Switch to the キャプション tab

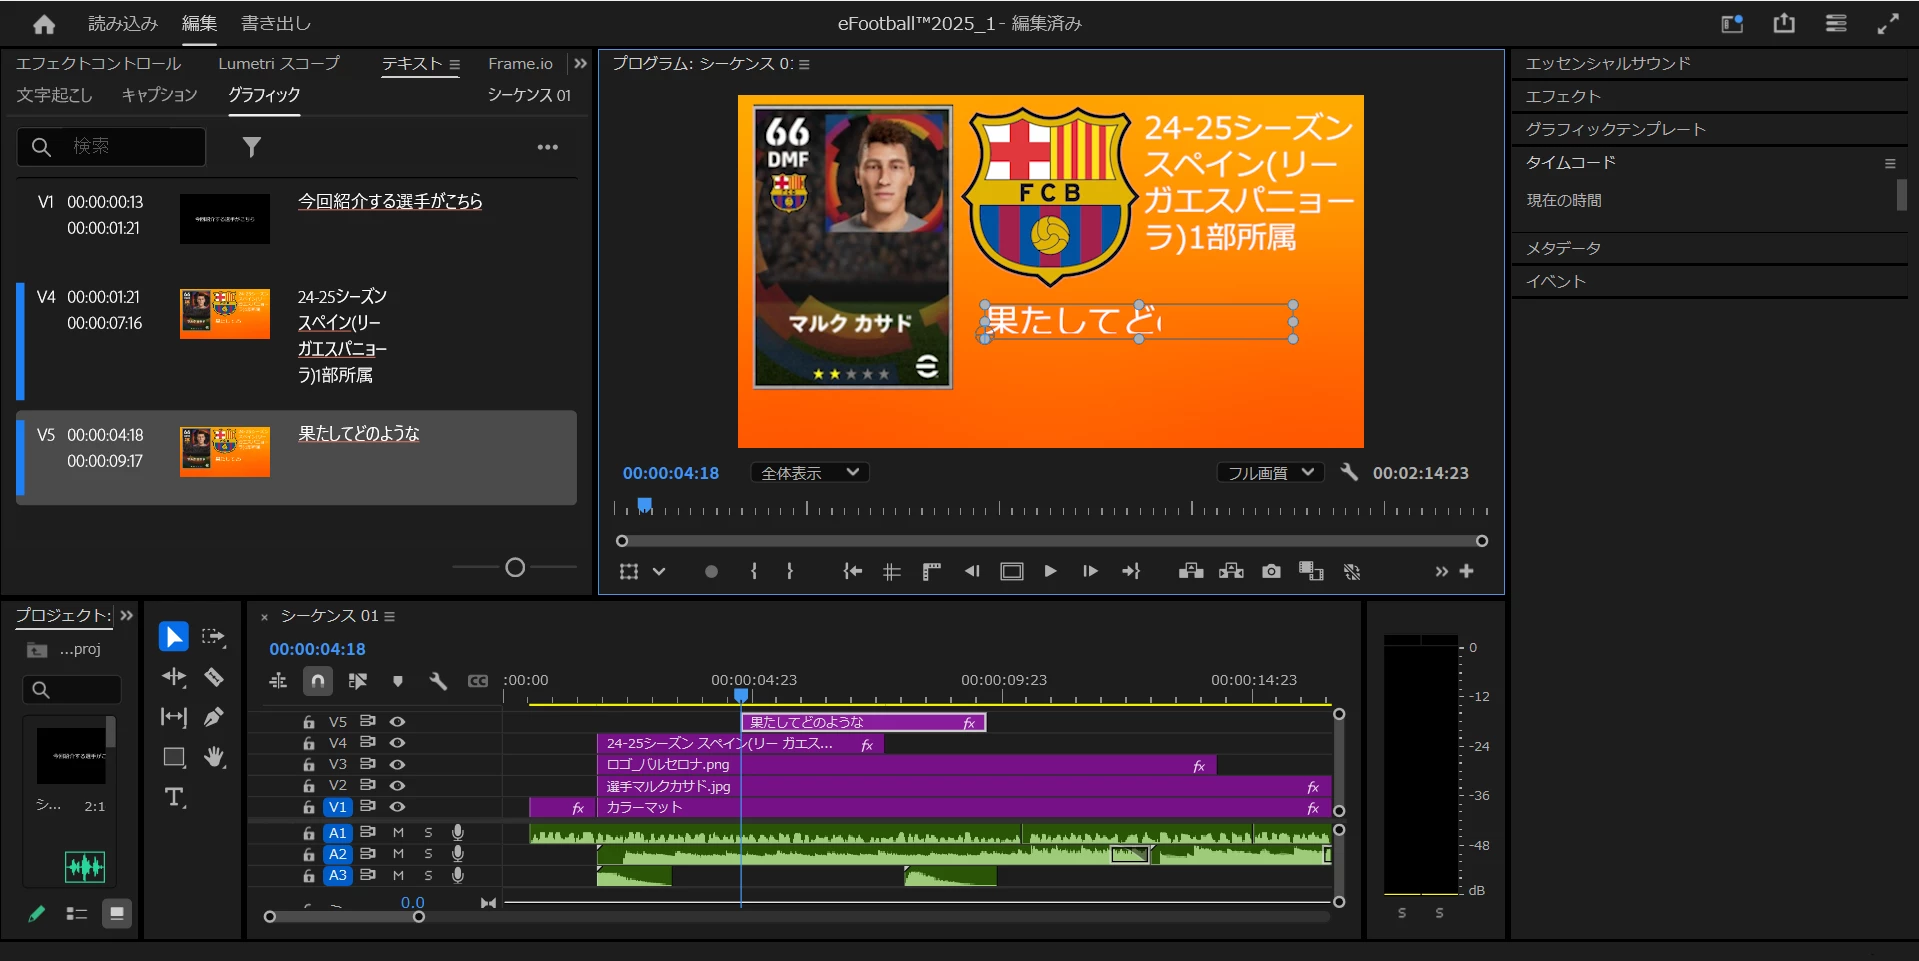pyautogui.click(x=160, y=94)
